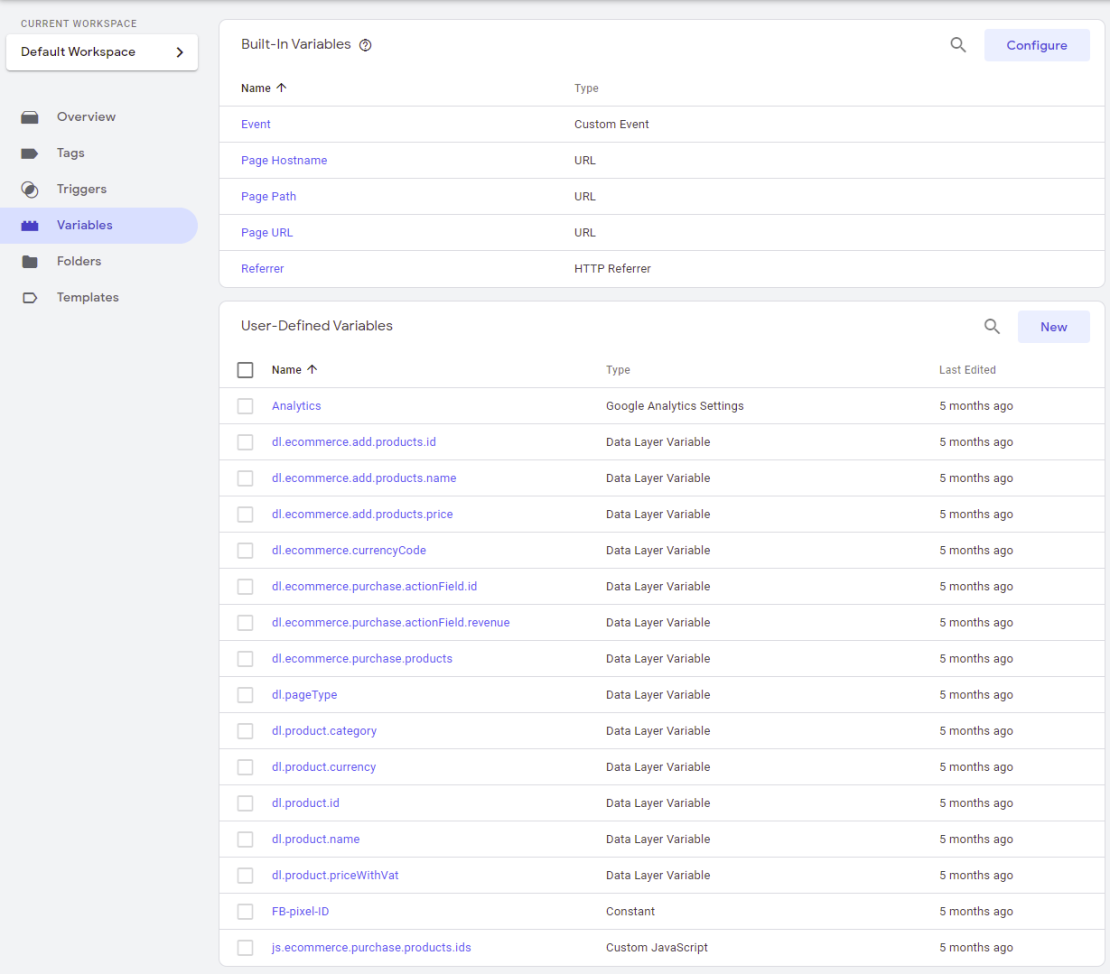Select the Variables menu item
1110x974 pixels.
coord(99,225)
